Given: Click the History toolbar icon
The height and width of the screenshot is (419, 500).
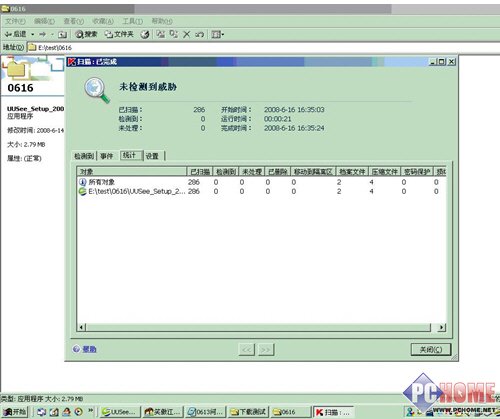Looking at the screenshot, I should pos(144,34).
